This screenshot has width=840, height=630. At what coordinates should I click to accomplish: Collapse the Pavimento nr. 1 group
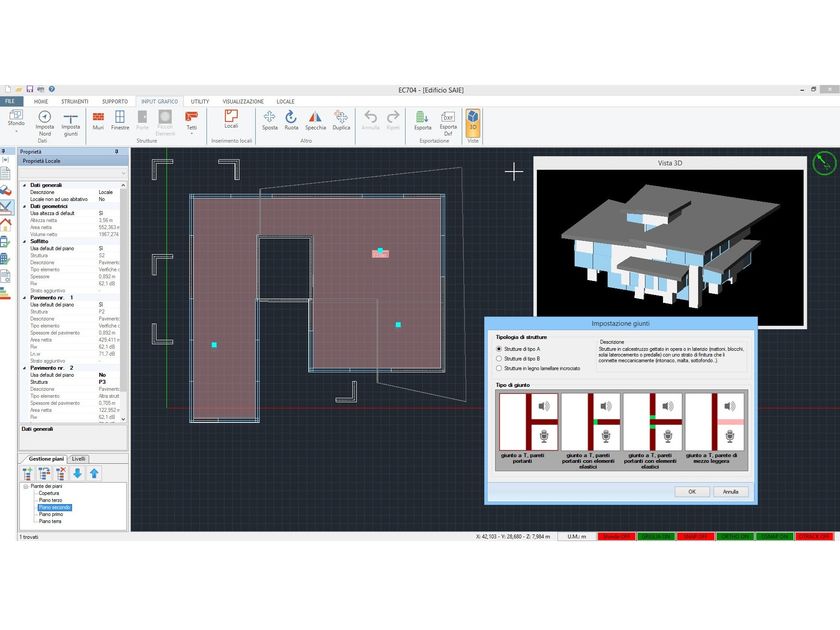click(x=25, y=297)
